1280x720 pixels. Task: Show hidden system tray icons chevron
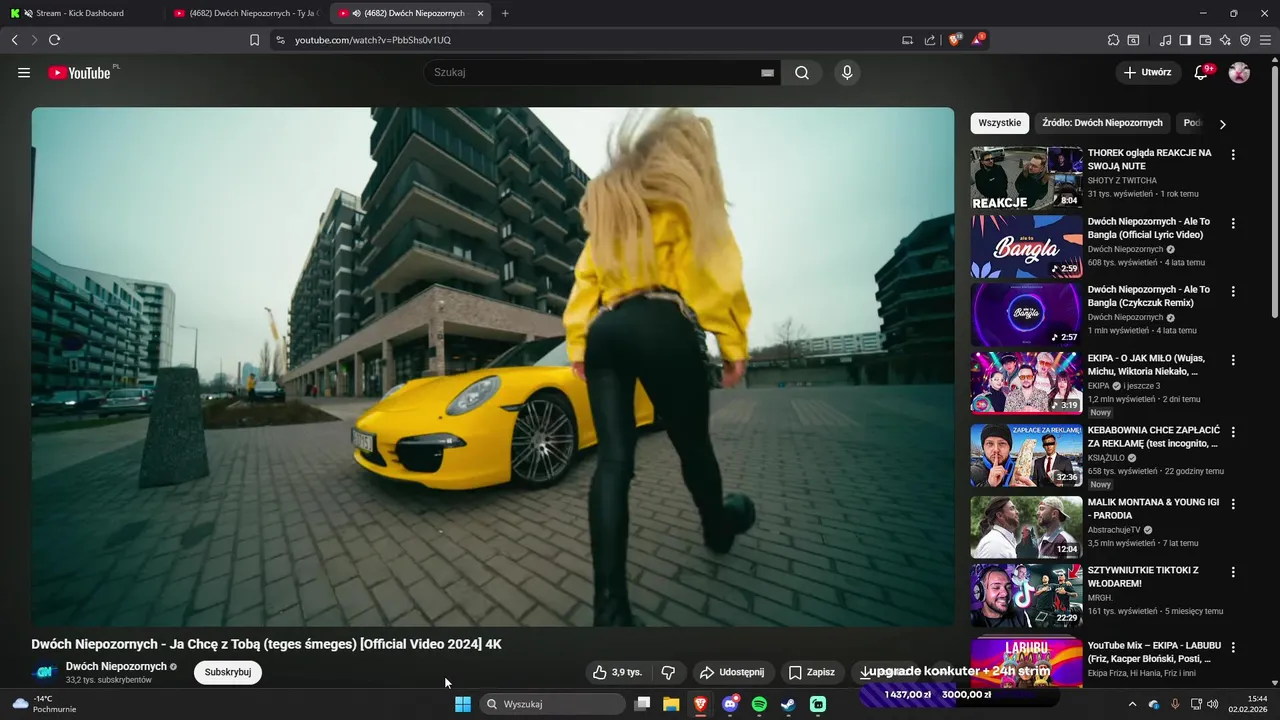1132,704
